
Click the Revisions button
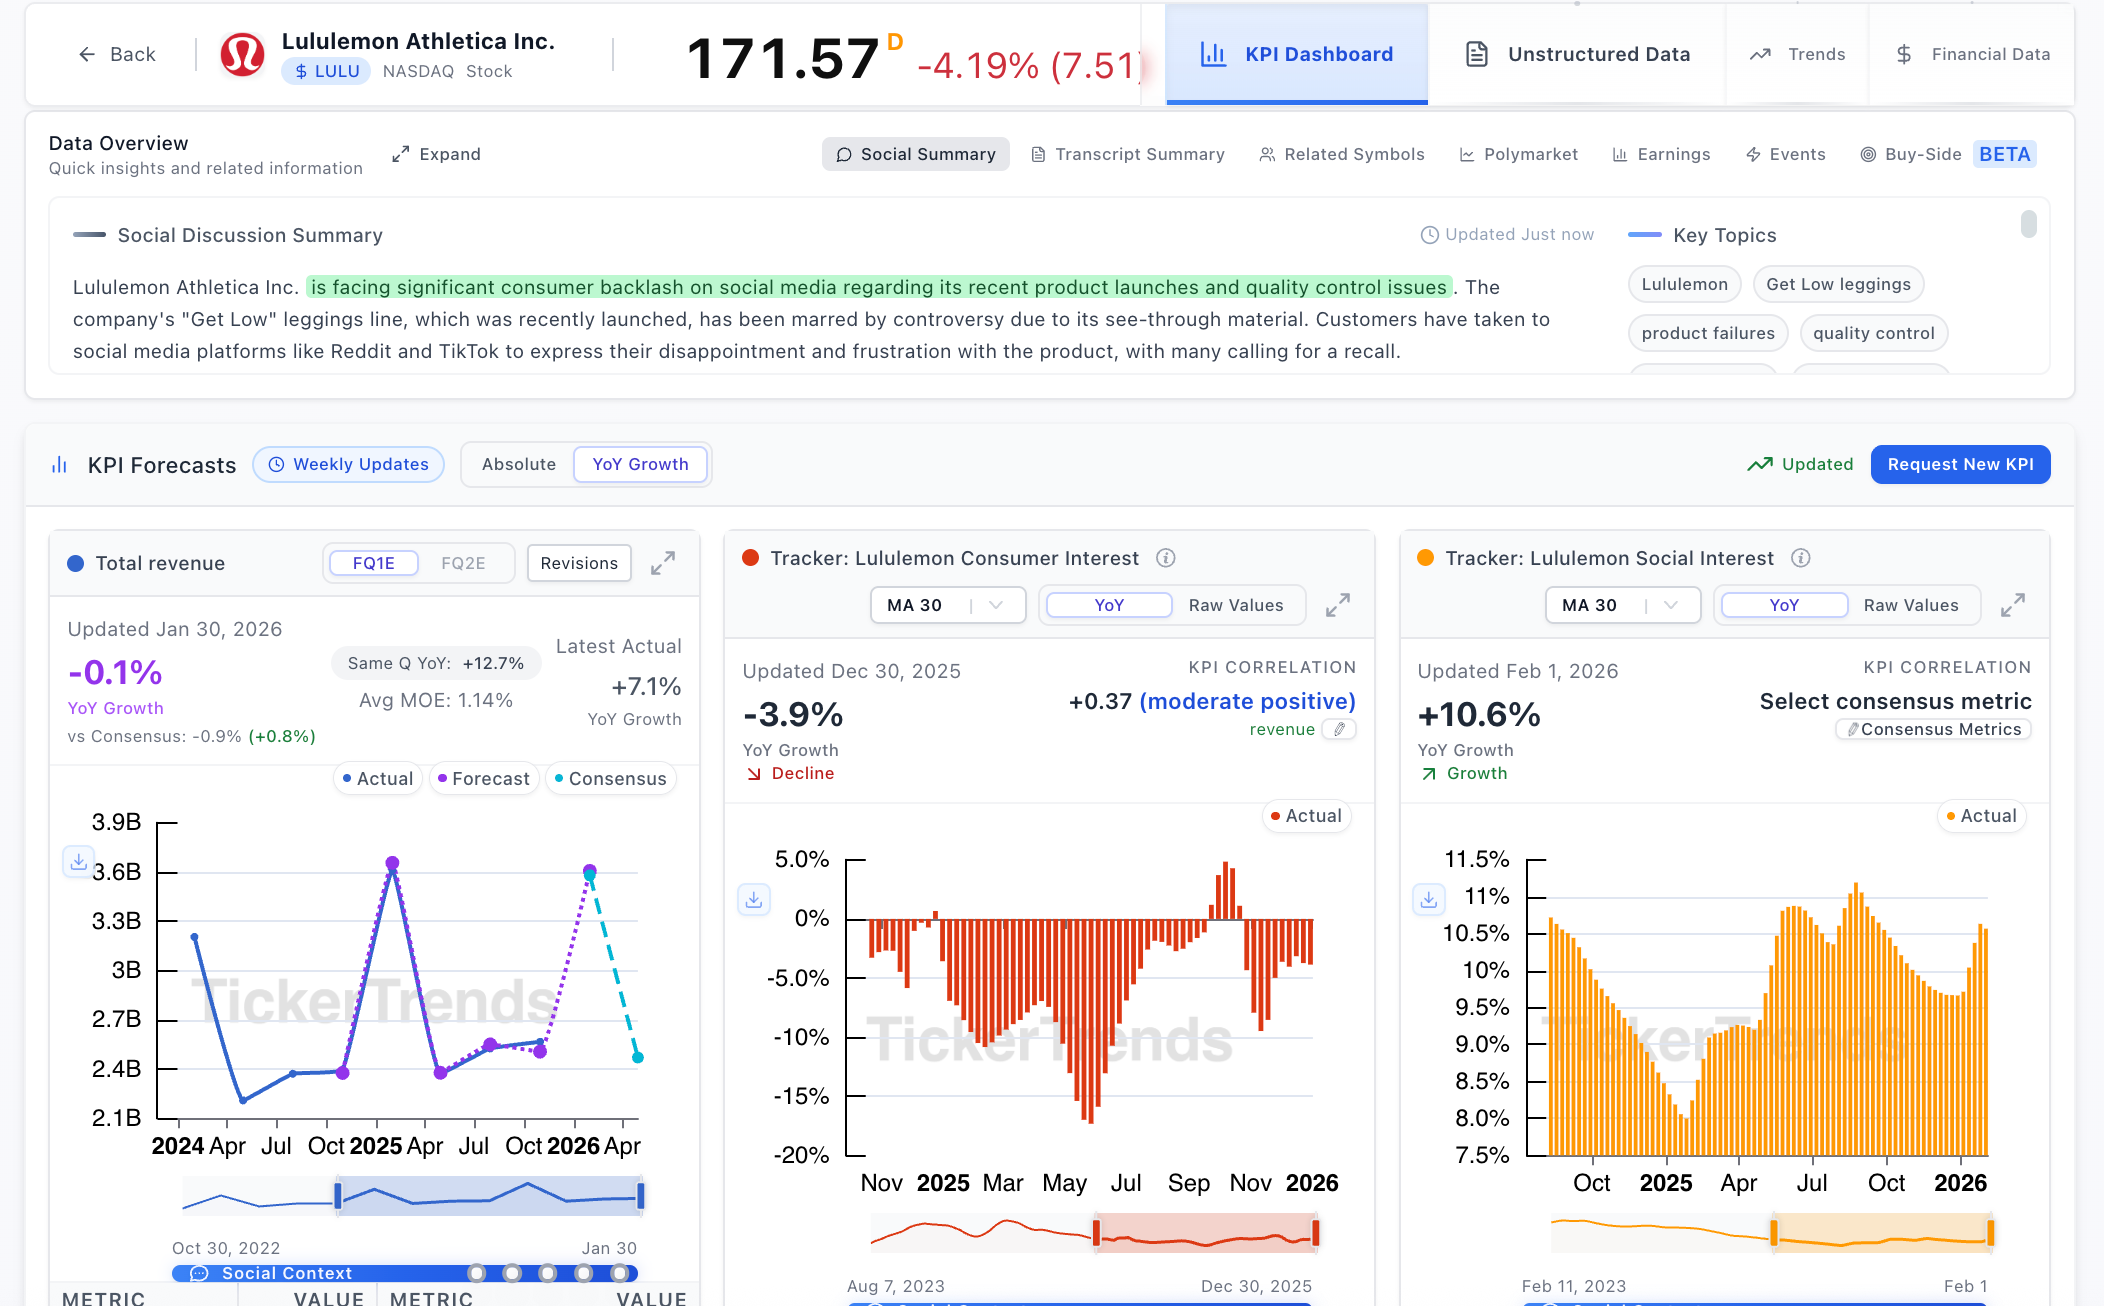click(x=579, y=563)
